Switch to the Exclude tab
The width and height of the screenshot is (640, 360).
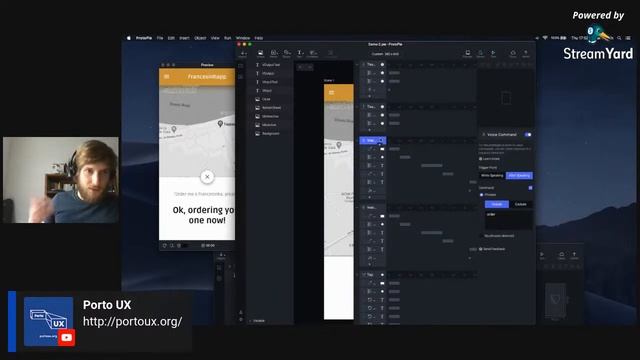point(520,204)
